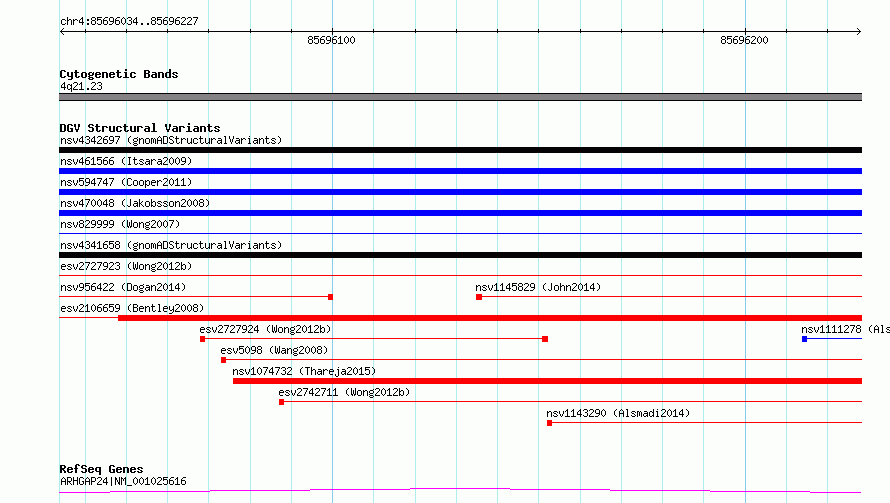Screen dimensions: 890x503
Task: Click the 85696200 ruler position label
Action: coord(744,40)
